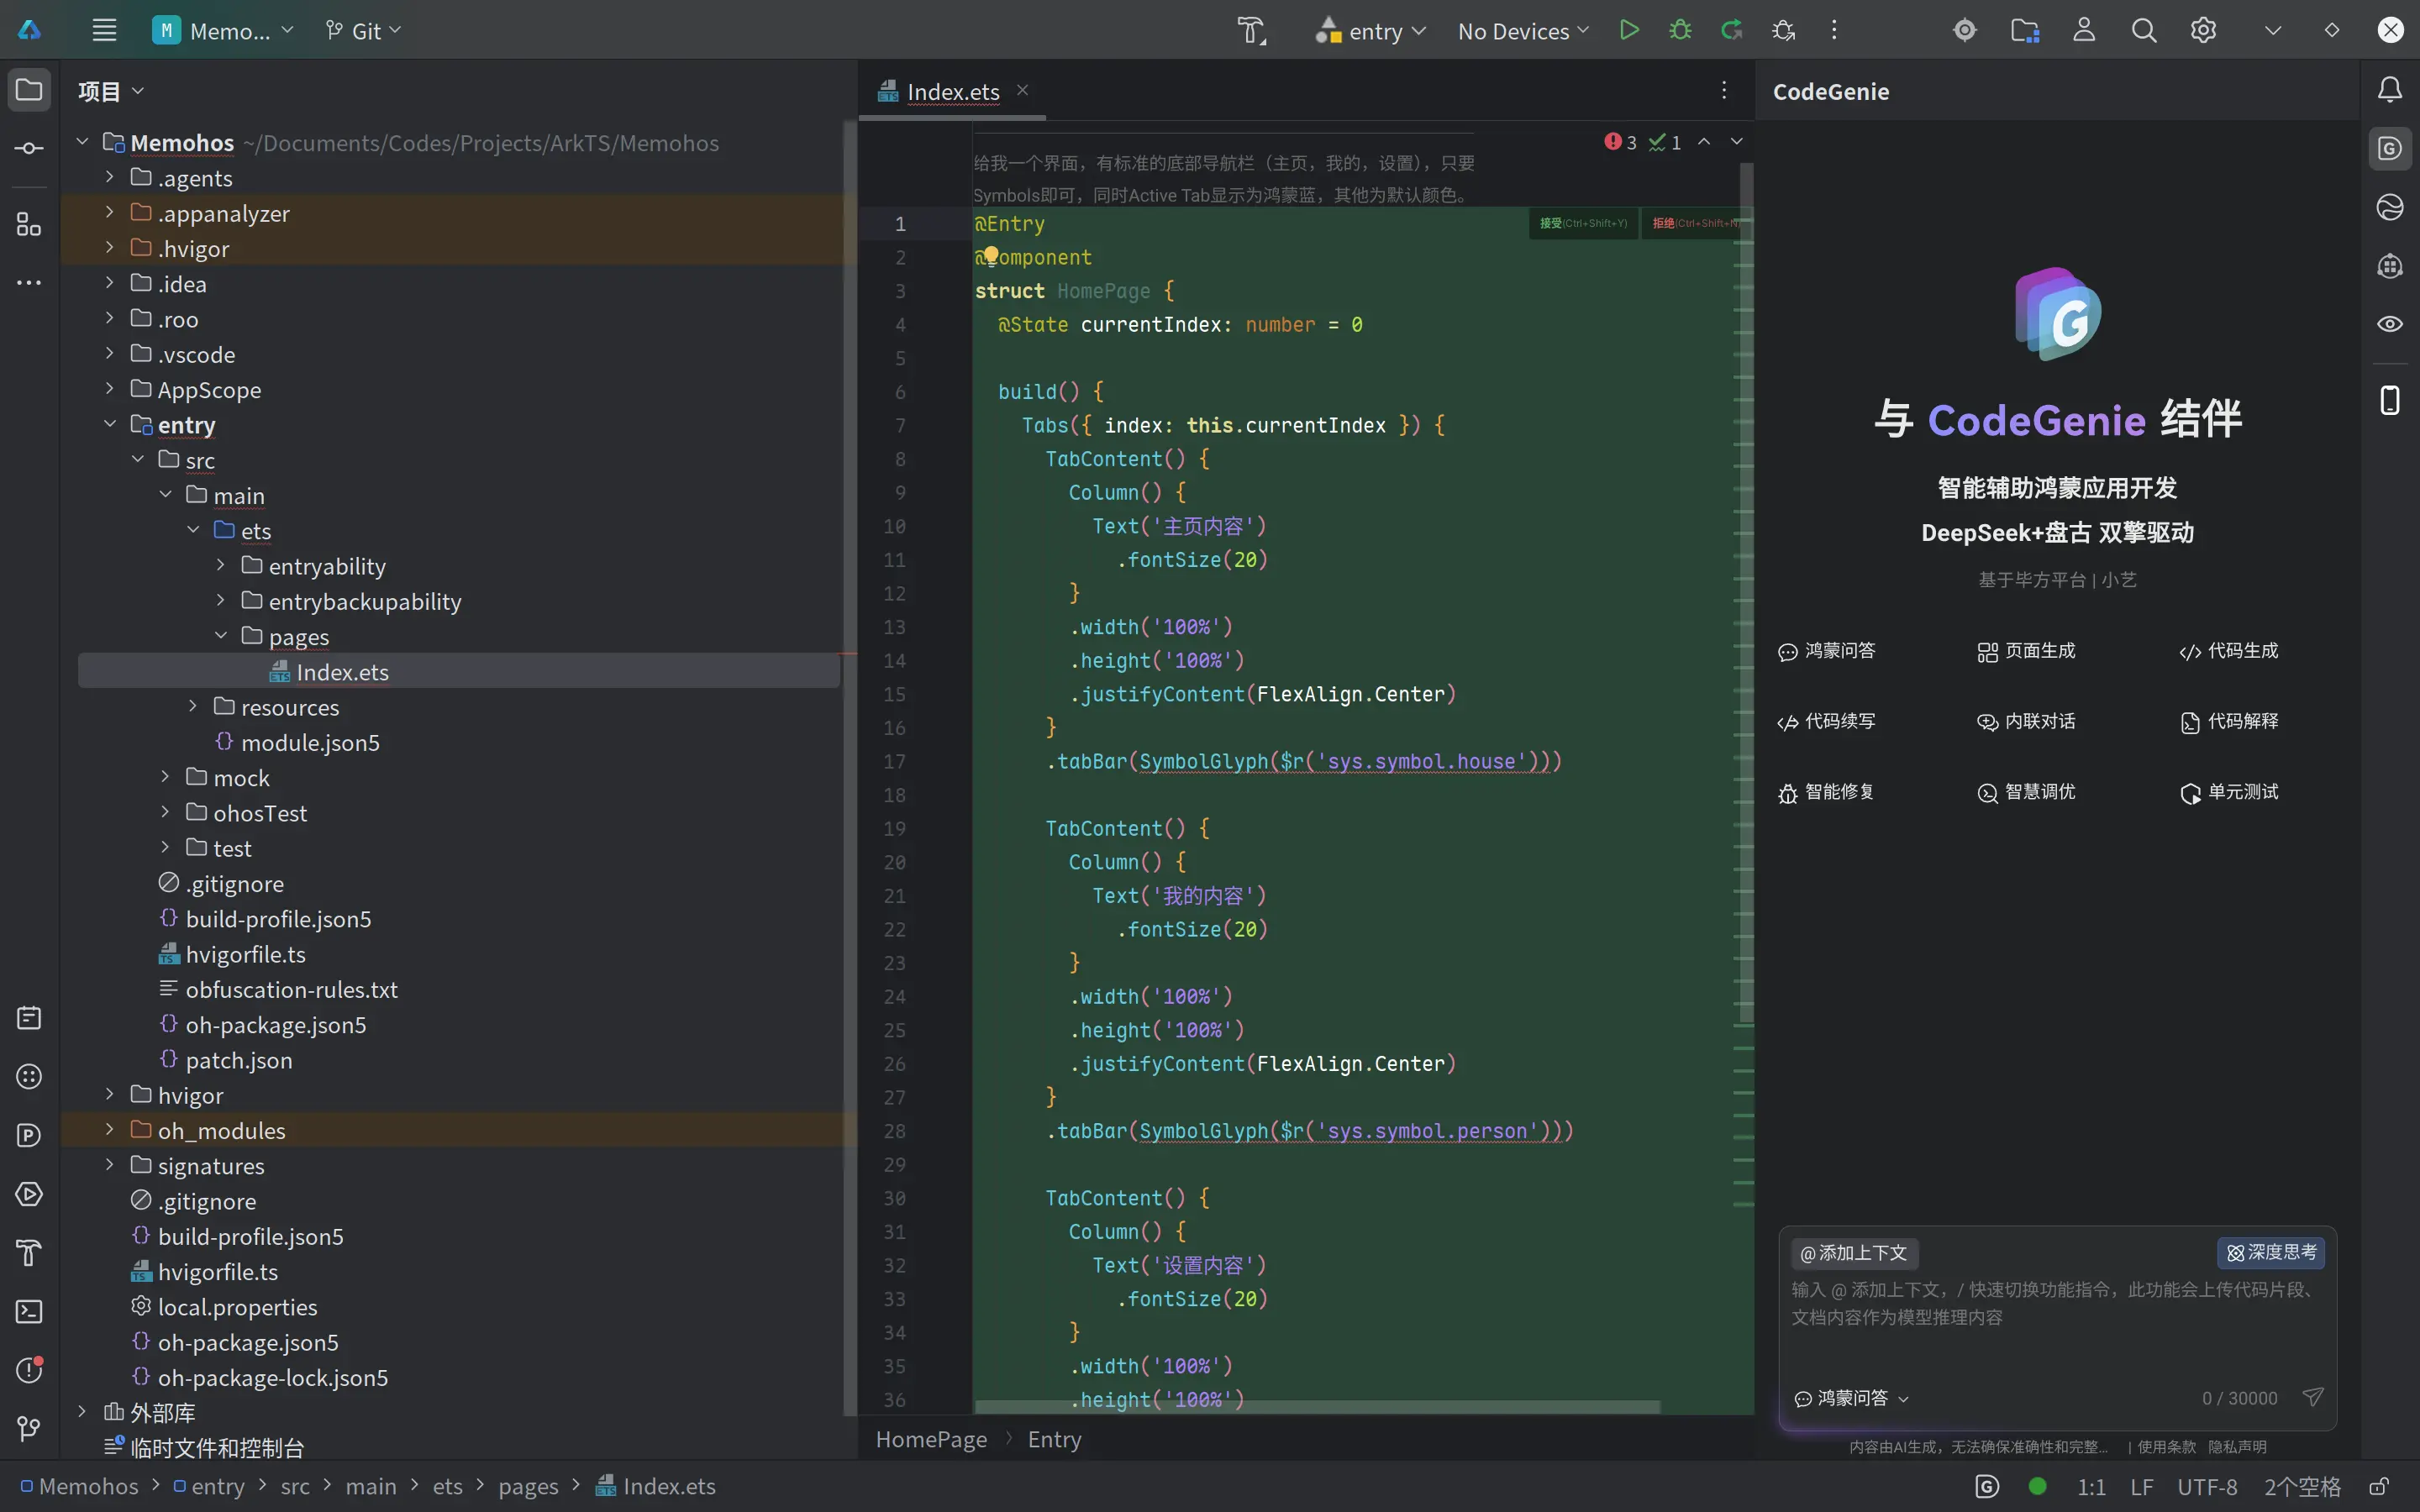Open 使用条款 terms of use link
The width and height of the screenshot is (2420, 1512).
click(2166, 1446)
